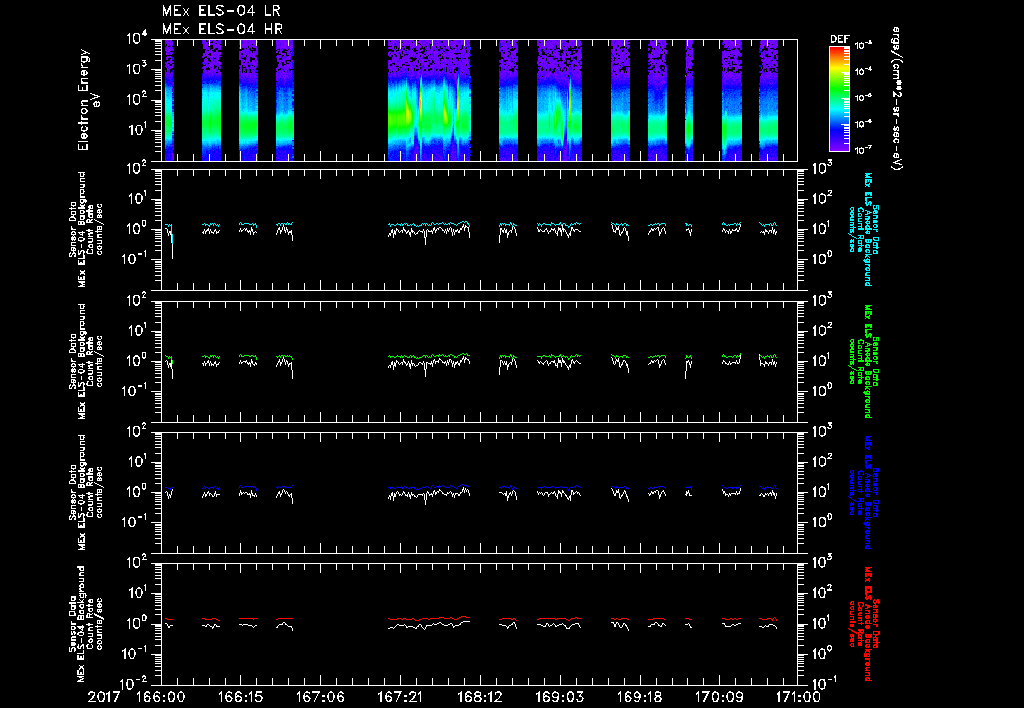Click the 10^-1 right-axis tick of the red panel

click(824, 683)
